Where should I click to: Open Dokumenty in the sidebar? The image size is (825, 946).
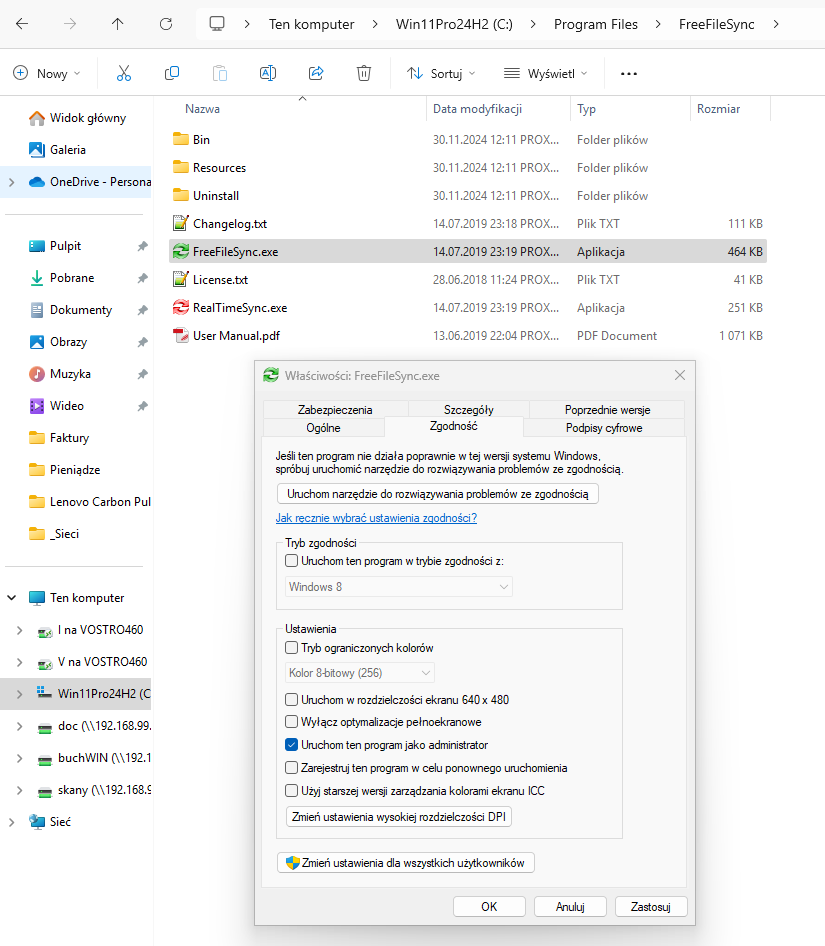pyautogui.click(x=71, y=310)
